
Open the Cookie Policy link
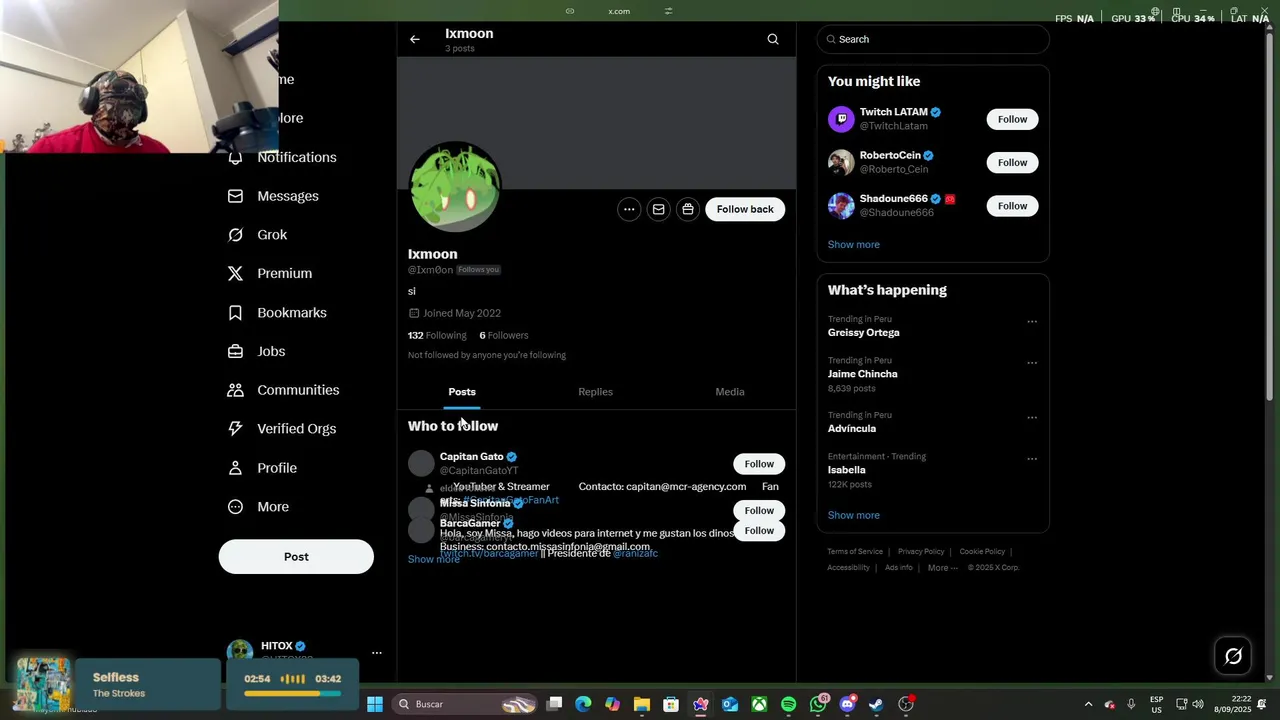click(x=982, y=552)
